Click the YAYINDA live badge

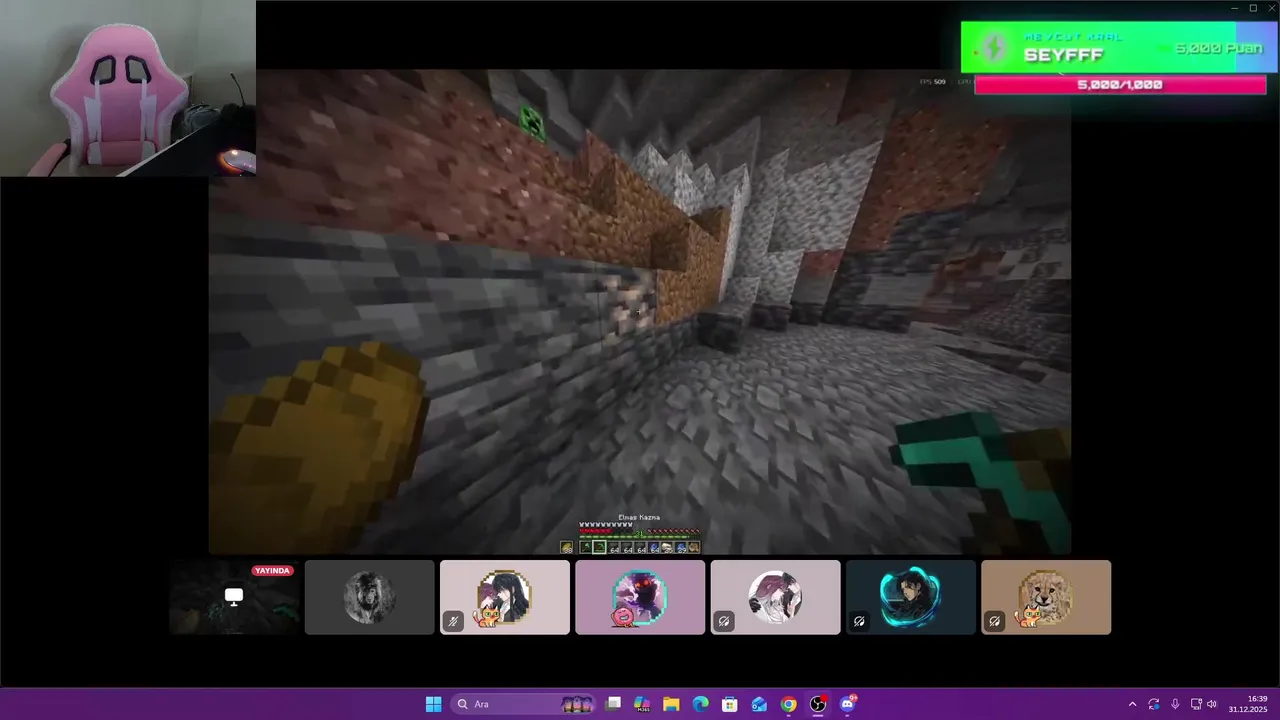tap(272, 571)
